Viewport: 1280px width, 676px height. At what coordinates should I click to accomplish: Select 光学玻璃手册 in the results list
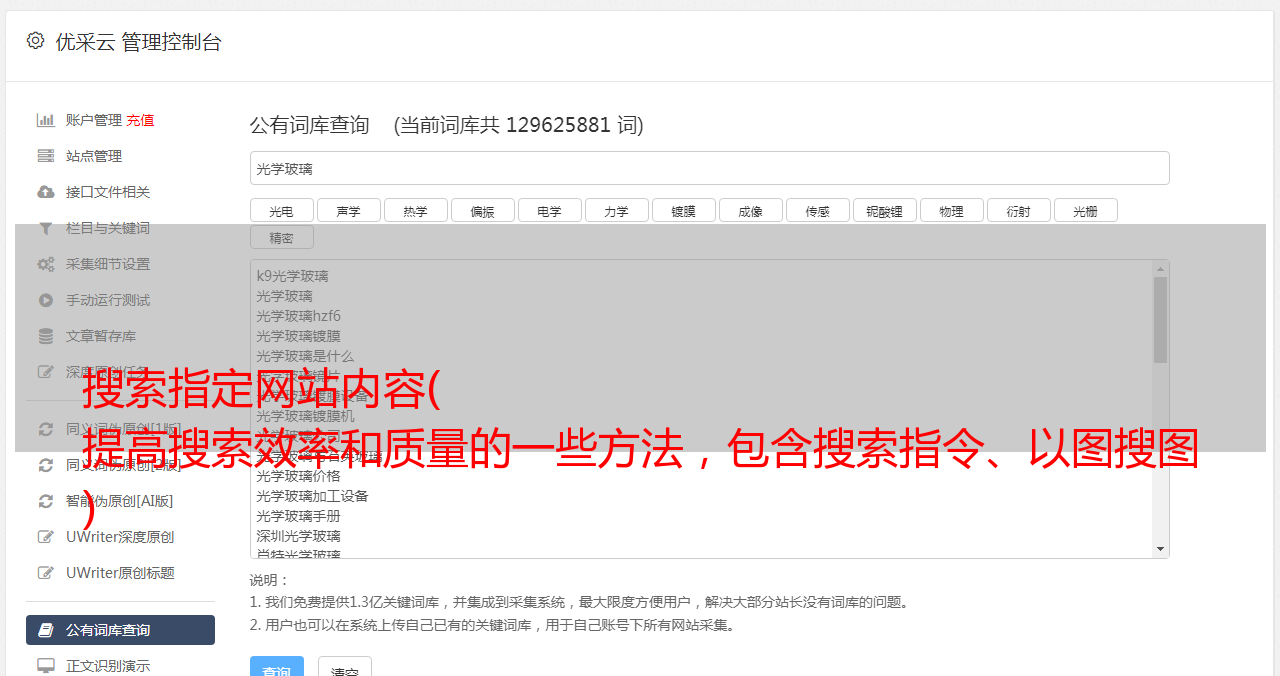(298, 516)
